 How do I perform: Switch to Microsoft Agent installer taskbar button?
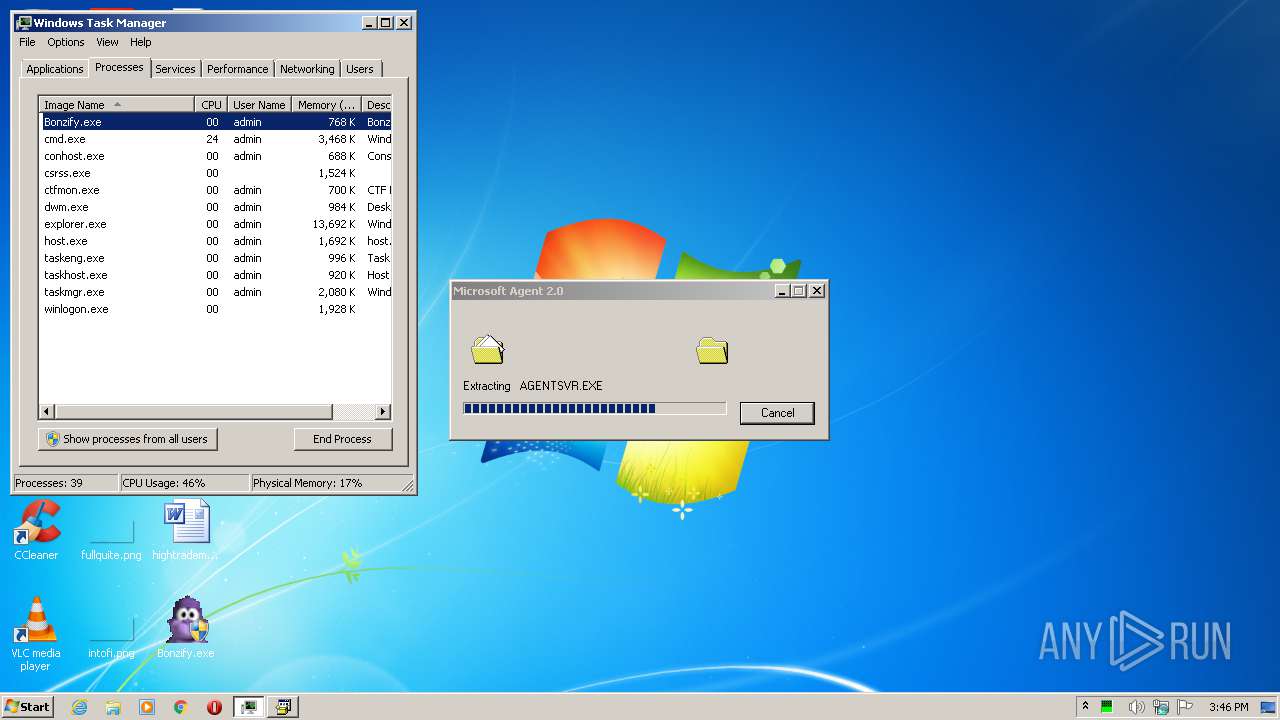pyautogui.click(x=283, y=707)
